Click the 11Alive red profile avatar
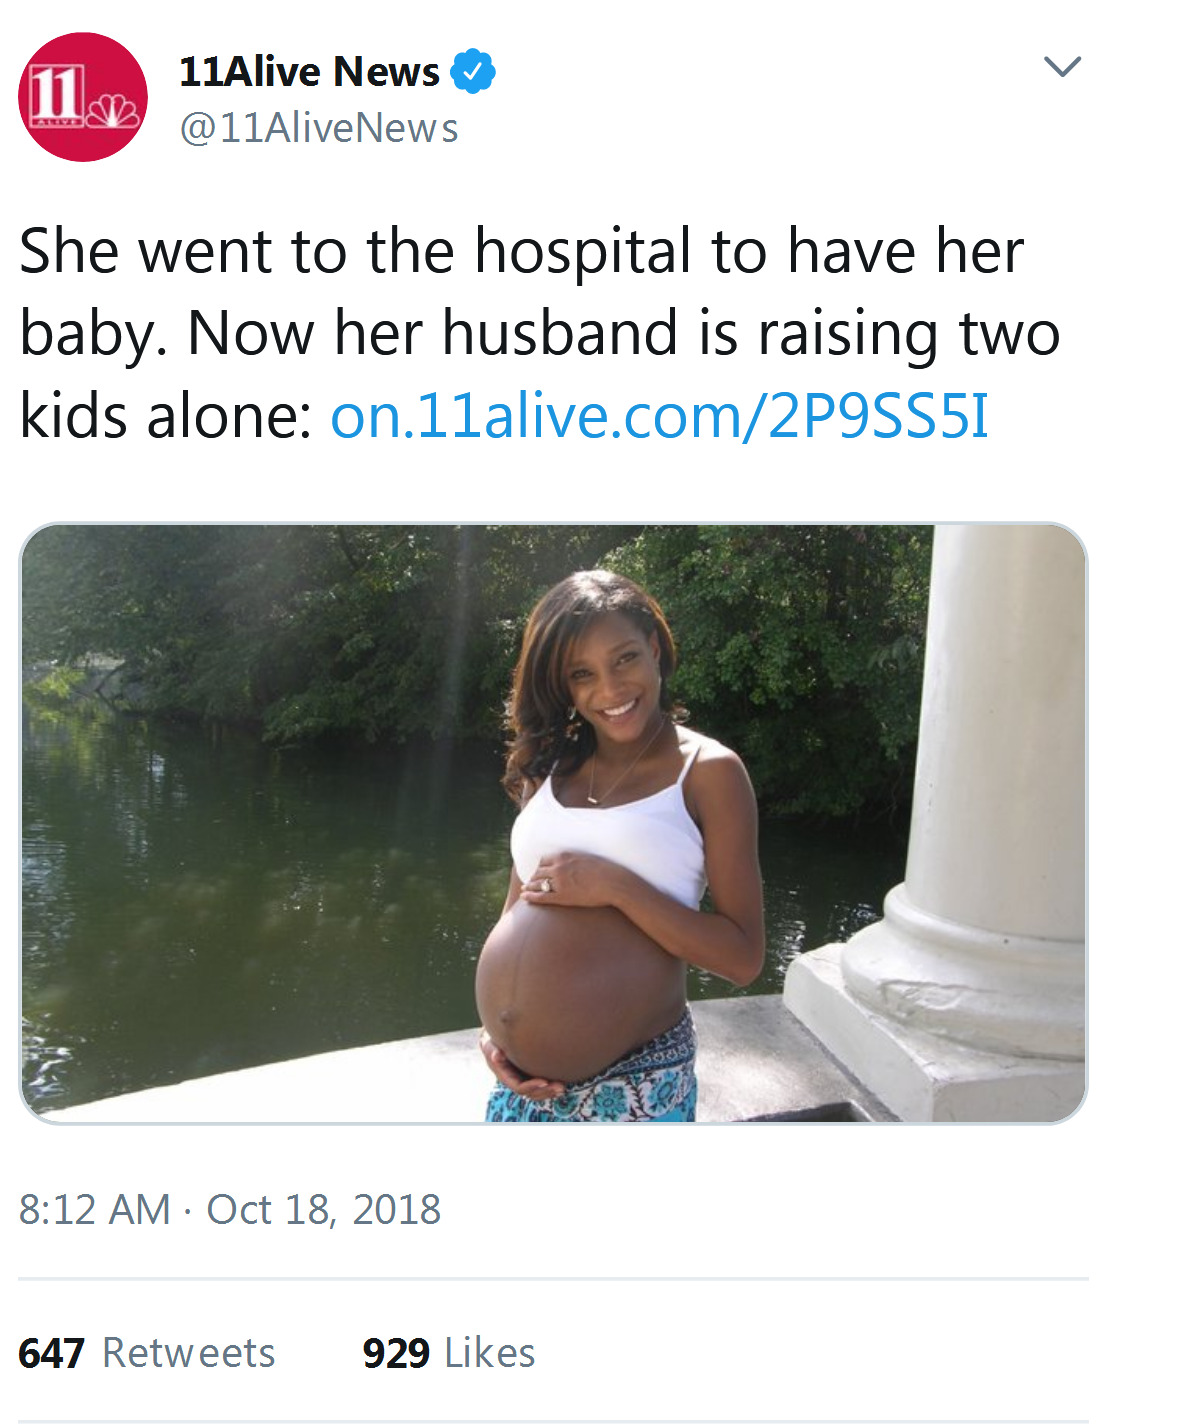1193x1425 pixels. pos(83,97)
